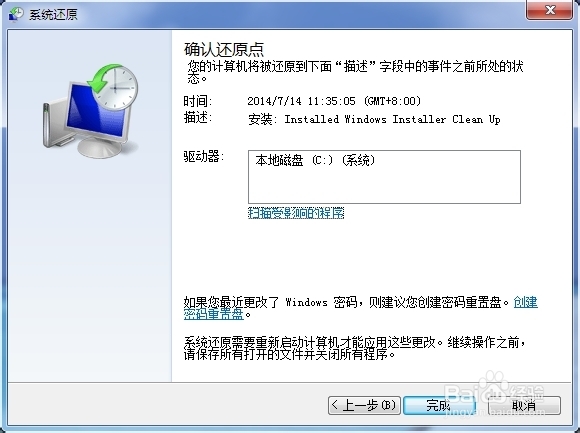Click the 描述 label

tap(198, 118)
